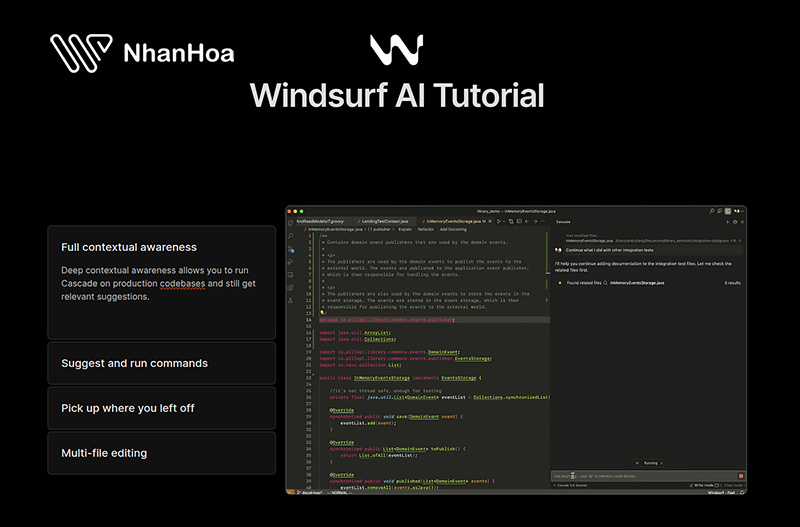
Task: Click the InMemoryEventsStorage.java breadcrumb
Action: tap(335, 230)
